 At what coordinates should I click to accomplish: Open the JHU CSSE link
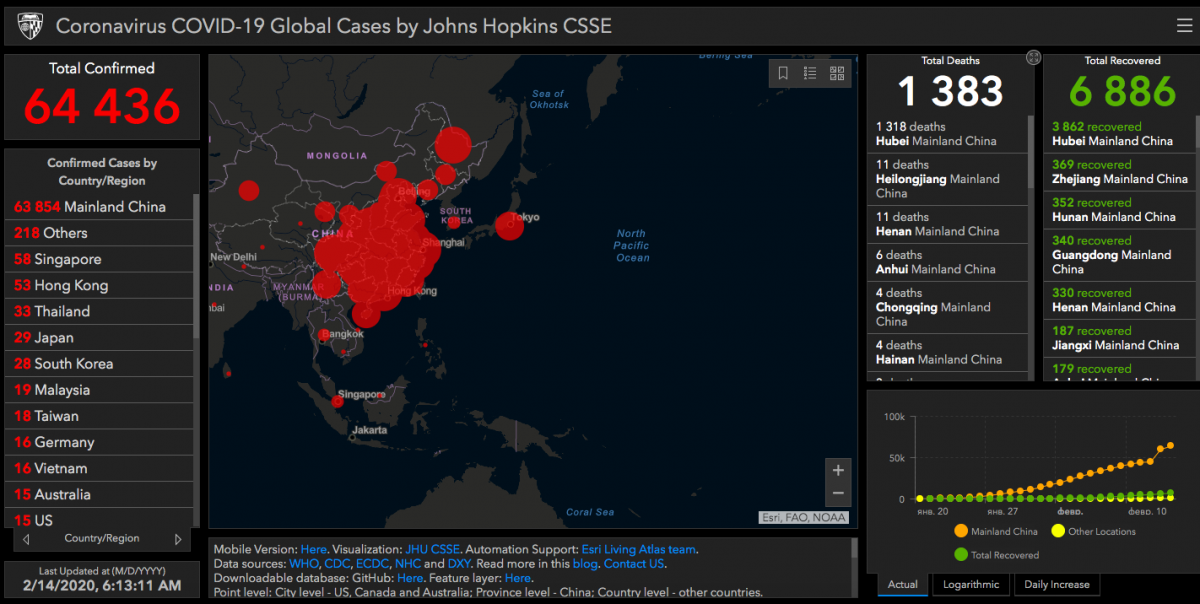pyautogui.click(x=433, y=549)
